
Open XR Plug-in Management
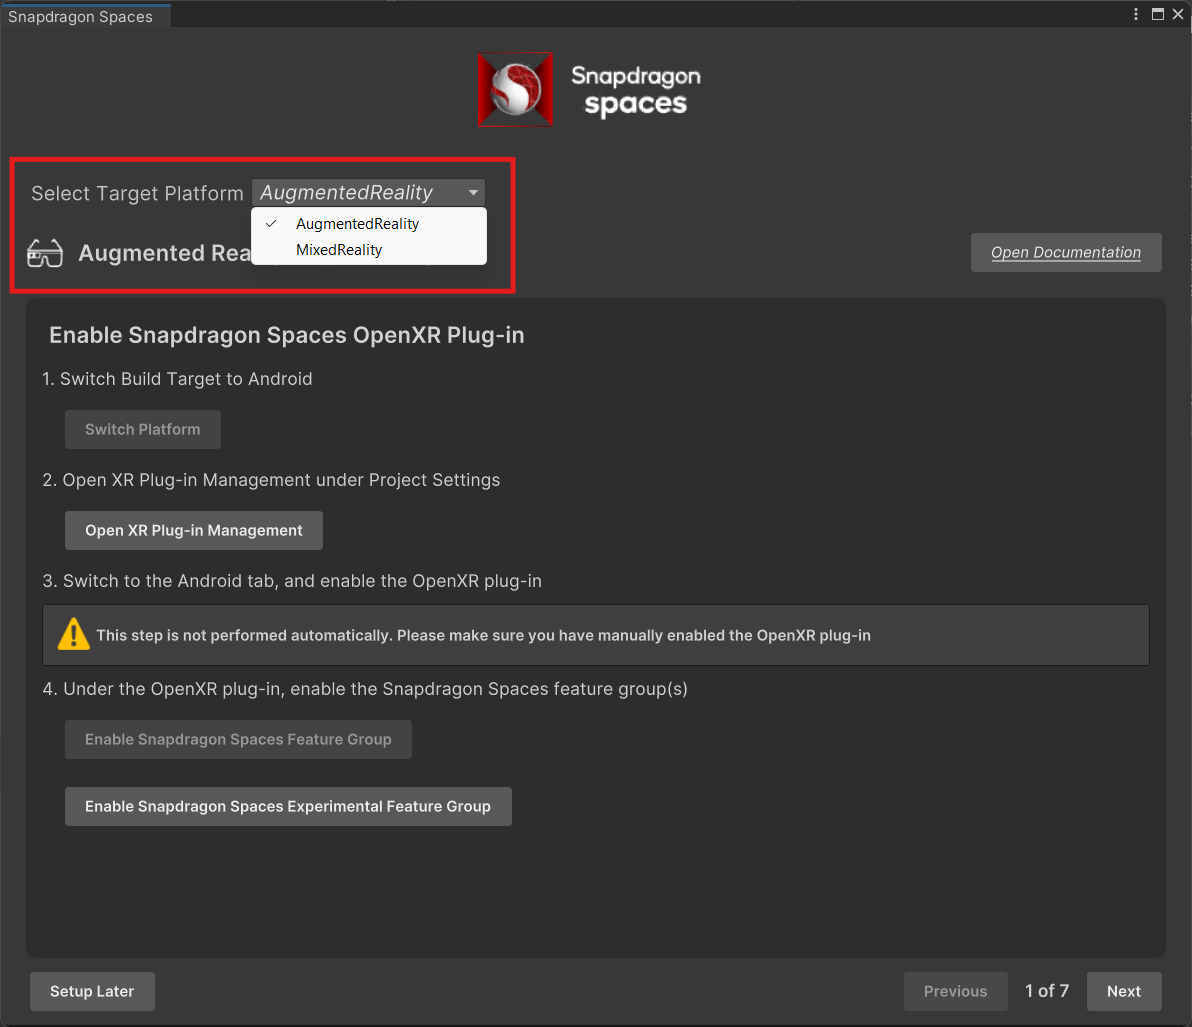pyautogui.click(x=194, y=531)
